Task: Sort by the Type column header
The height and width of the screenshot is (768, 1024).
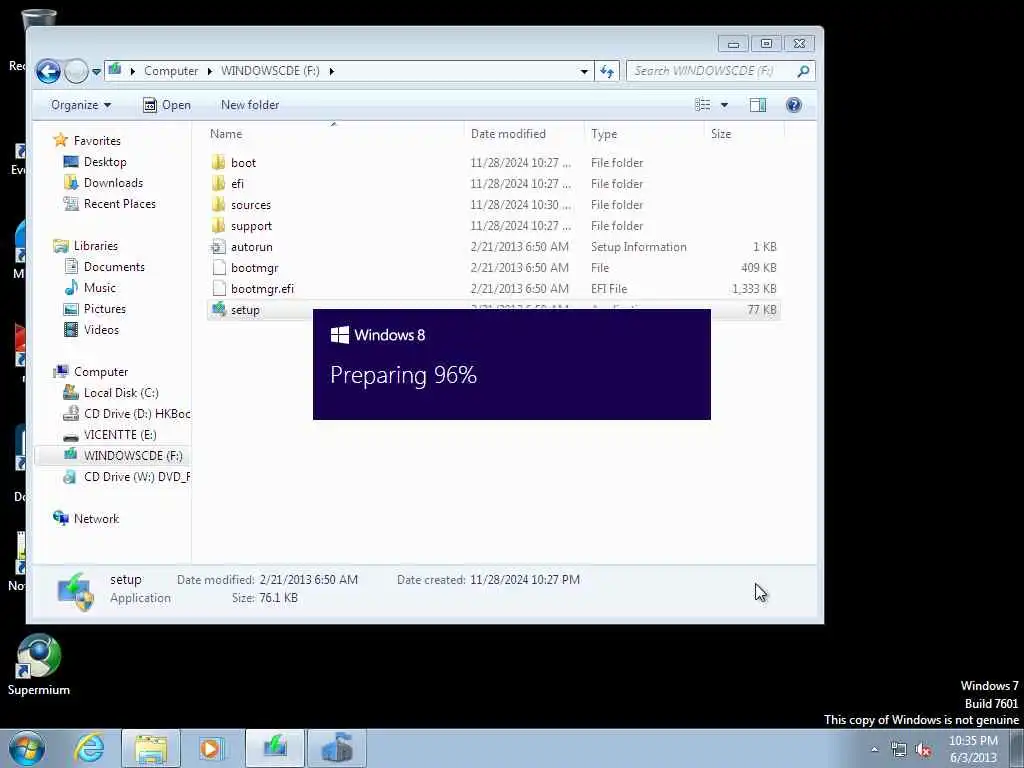Action: click(604, 134)
